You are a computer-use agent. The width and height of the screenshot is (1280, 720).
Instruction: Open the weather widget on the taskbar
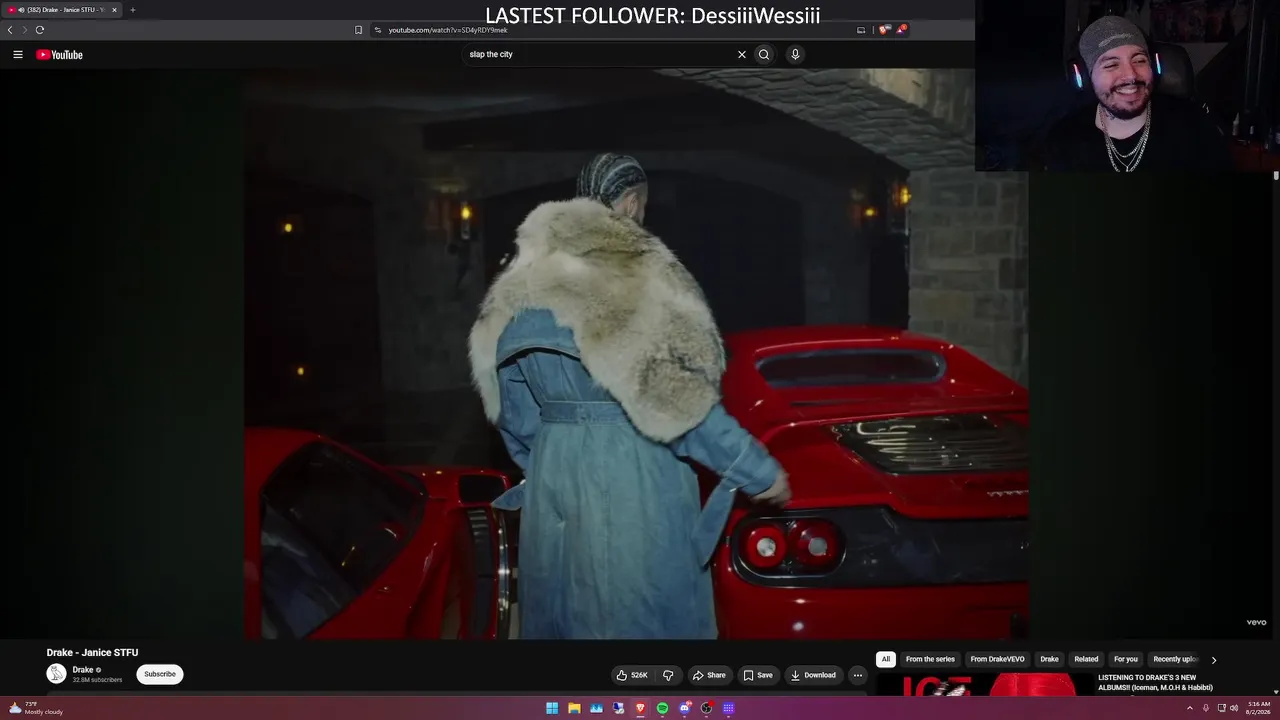coord(35,708)
